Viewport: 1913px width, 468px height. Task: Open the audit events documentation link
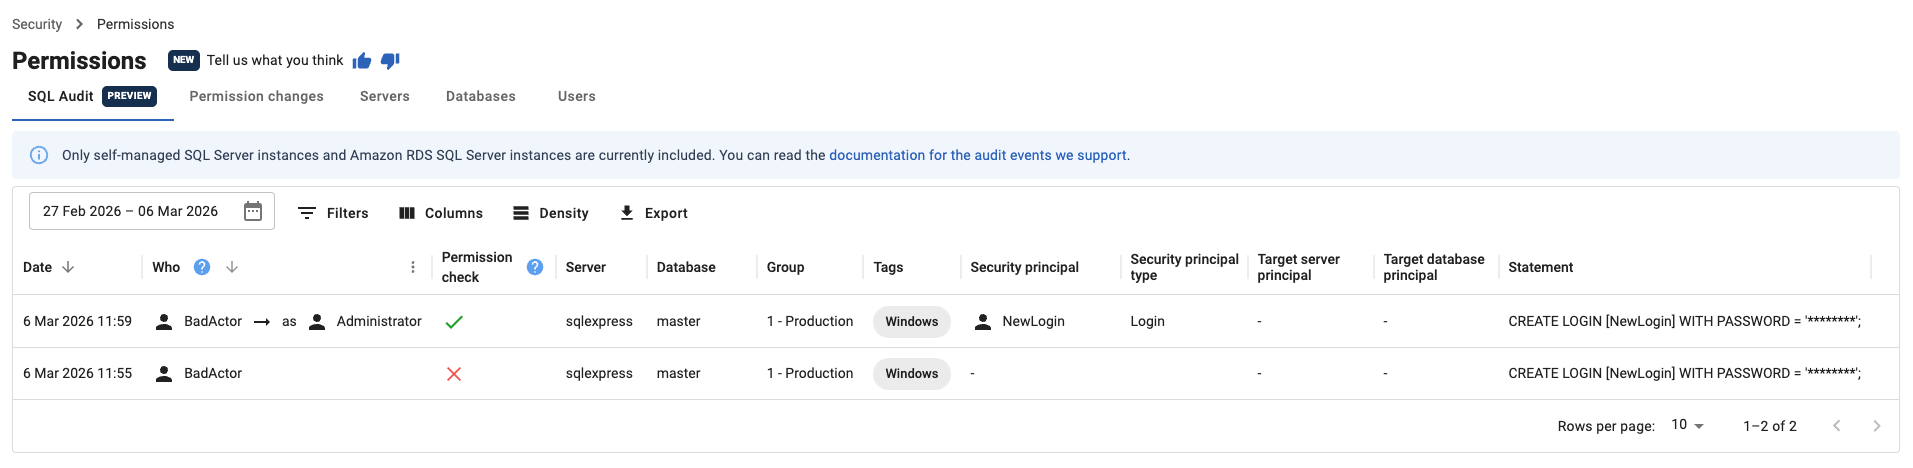pyautogui.click(x=978, y=155)
